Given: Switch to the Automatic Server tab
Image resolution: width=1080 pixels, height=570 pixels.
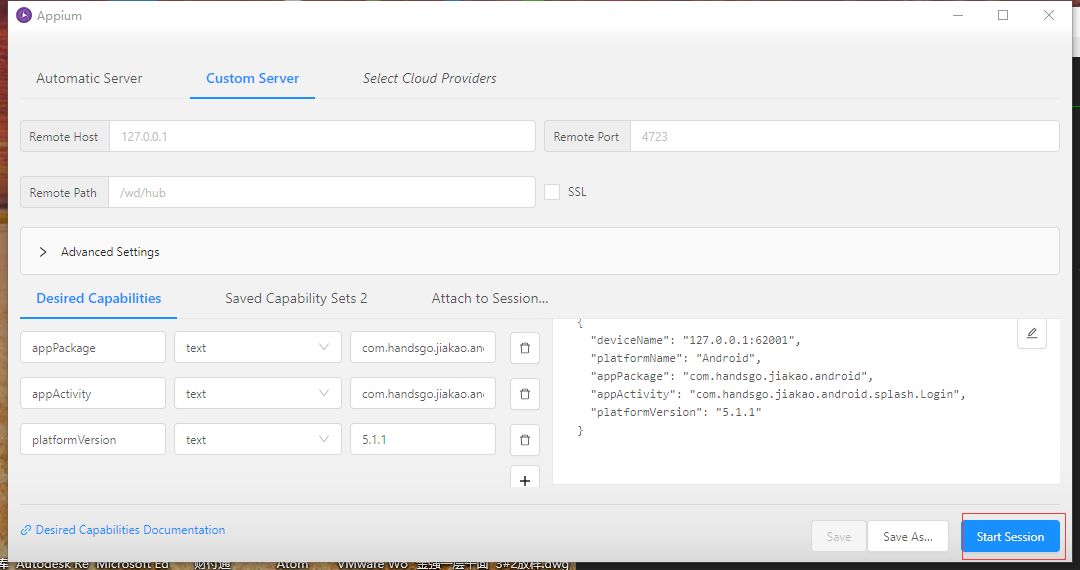Looking at the screenshot, I should (x=90, y=78).
